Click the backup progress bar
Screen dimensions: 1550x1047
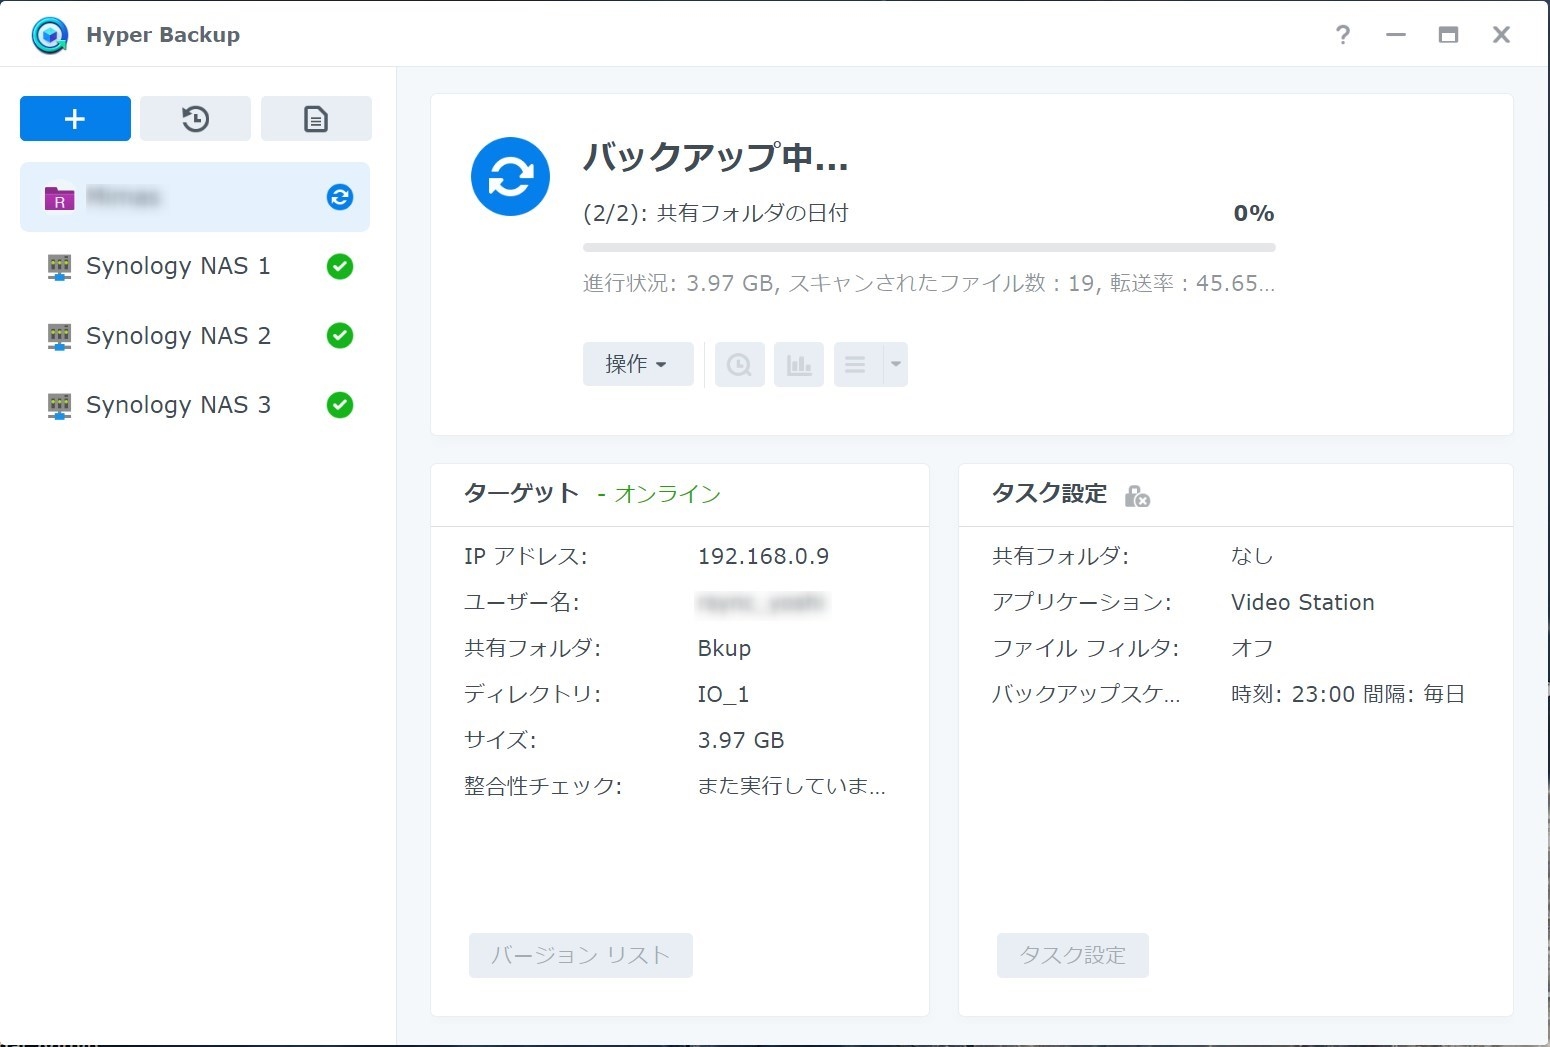(928, 247)
